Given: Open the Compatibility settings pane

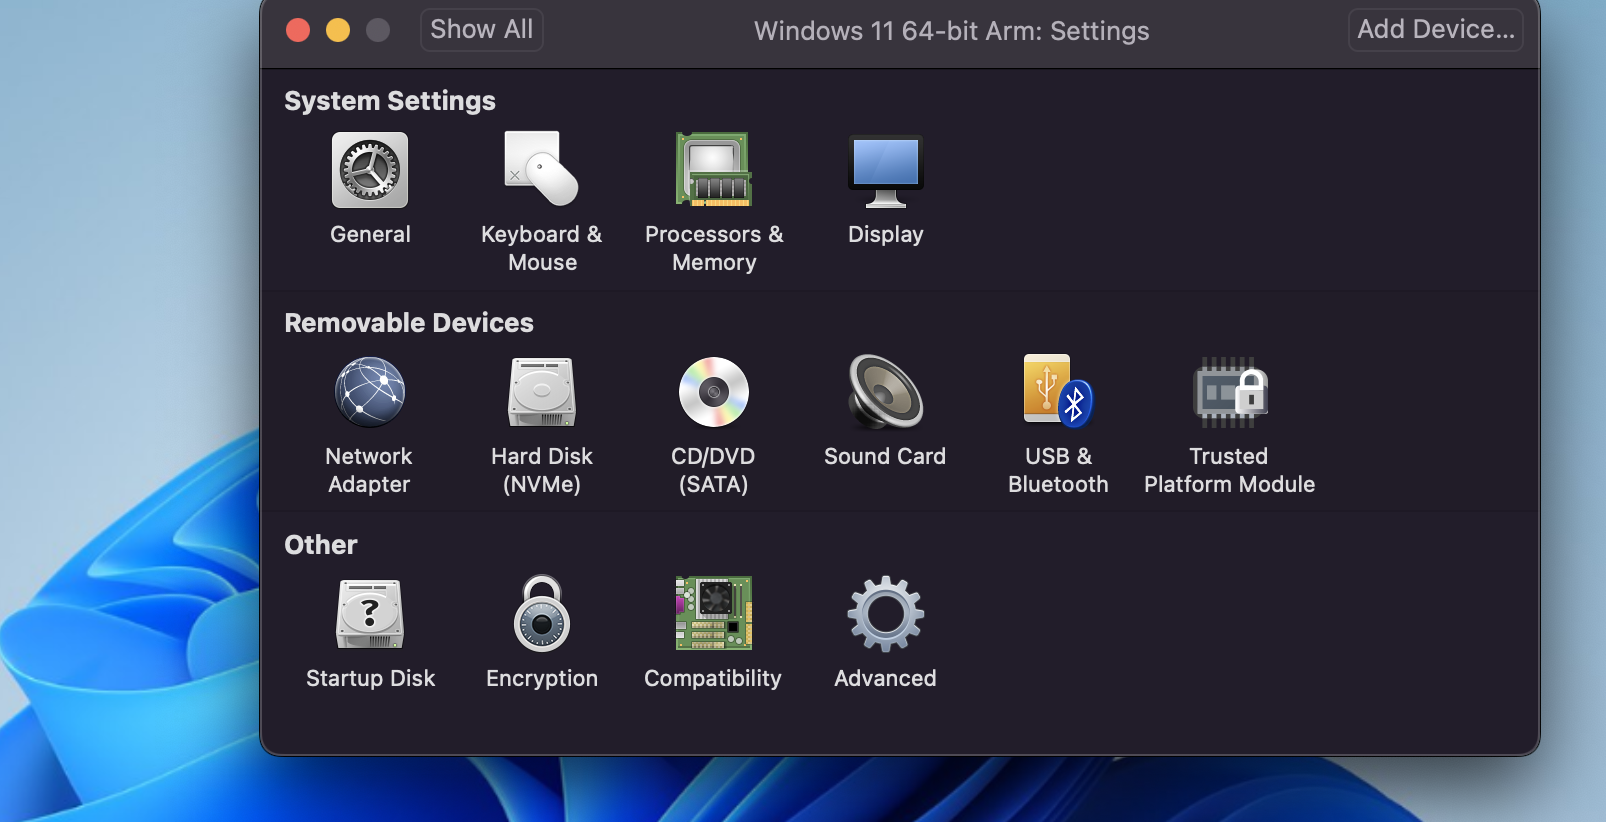Looking at the screenshot, I should pos(713,615).
